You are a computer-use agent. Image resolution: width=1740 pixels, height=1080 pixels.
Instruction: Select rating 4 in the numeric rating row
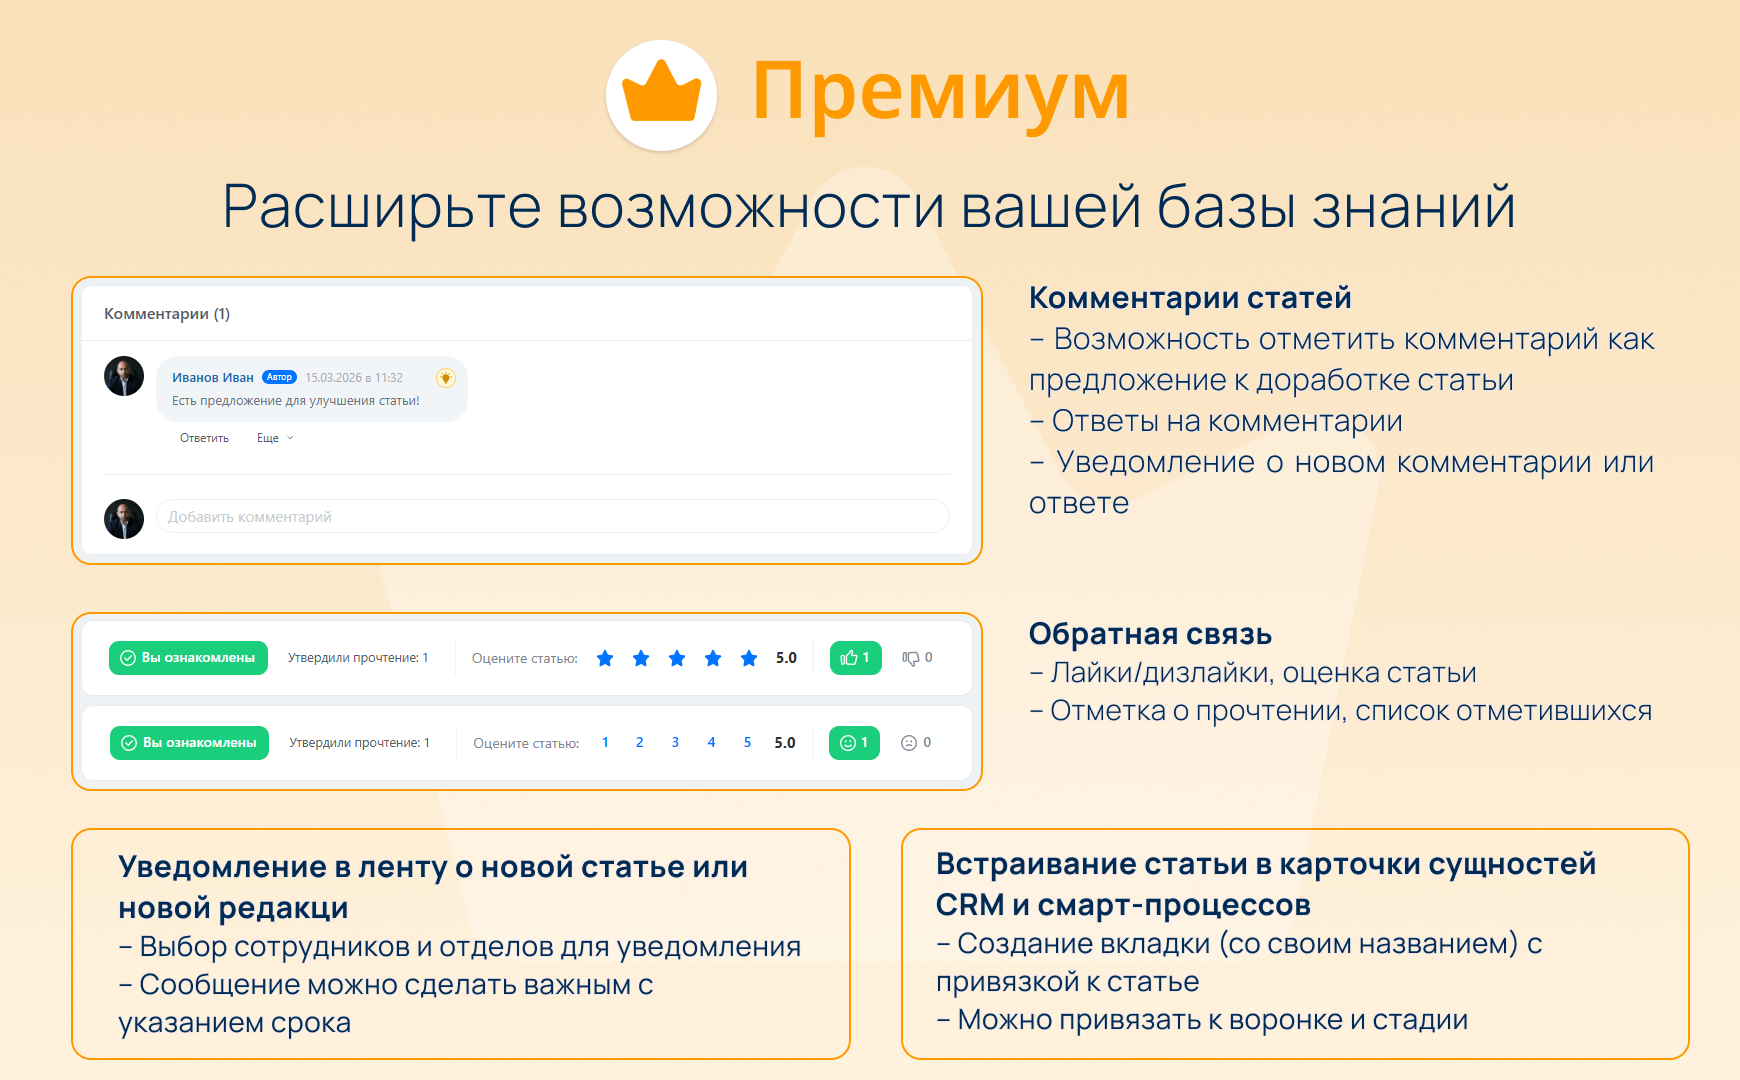pyautogui.click(x=711, y=742)
